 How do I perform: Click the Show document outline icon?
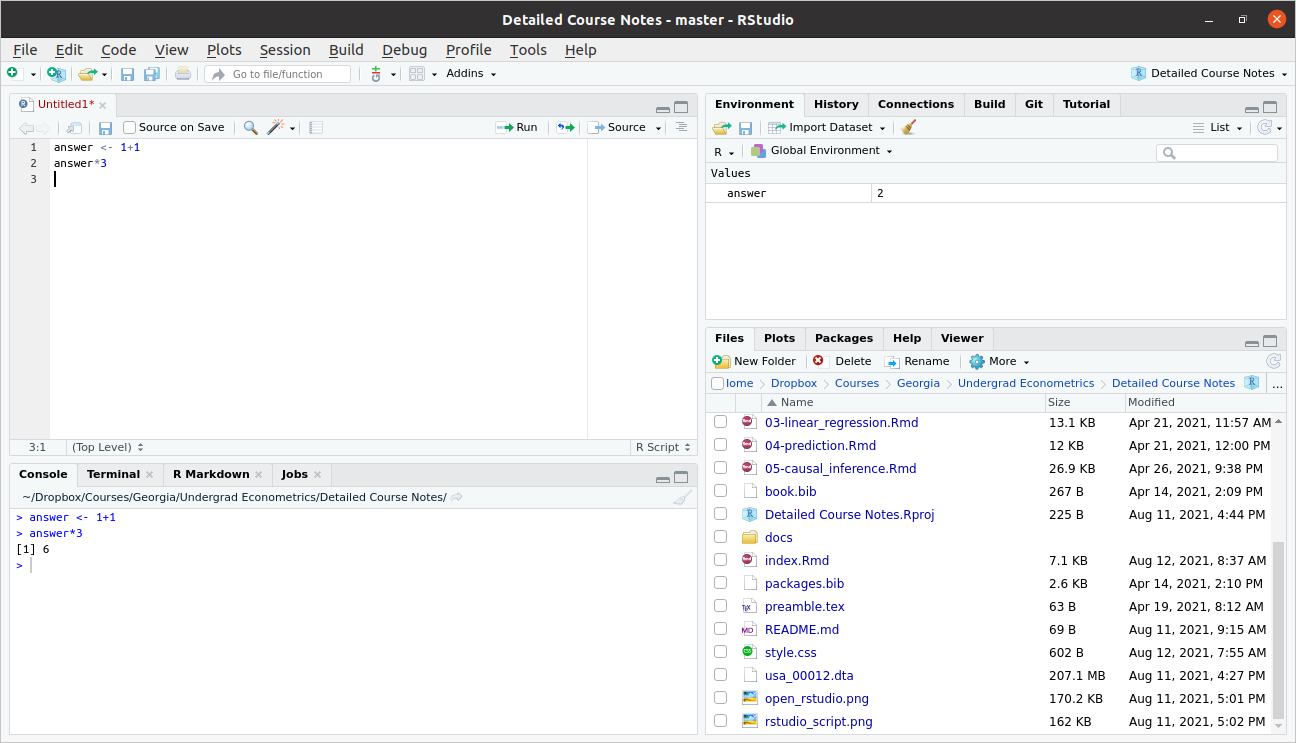coord(681,126)
